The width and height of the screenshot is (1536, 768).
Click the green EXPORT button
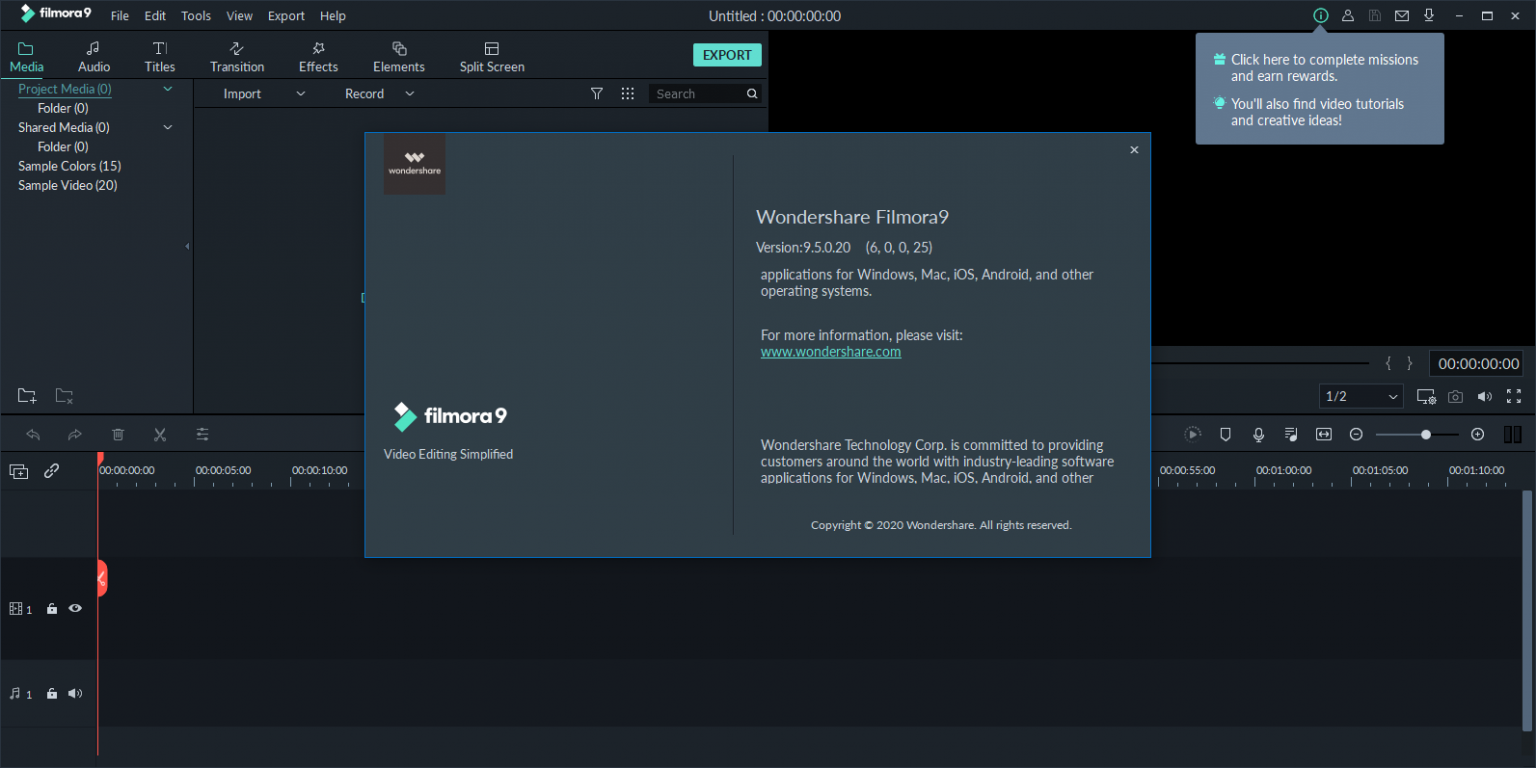click(x=727, y=55)
